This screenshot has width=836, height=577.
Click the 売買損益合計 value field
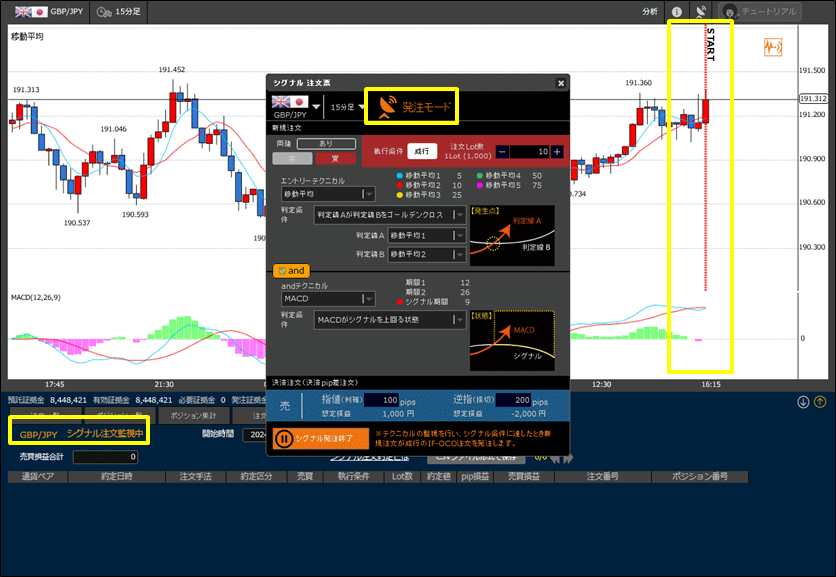(106, 457)
